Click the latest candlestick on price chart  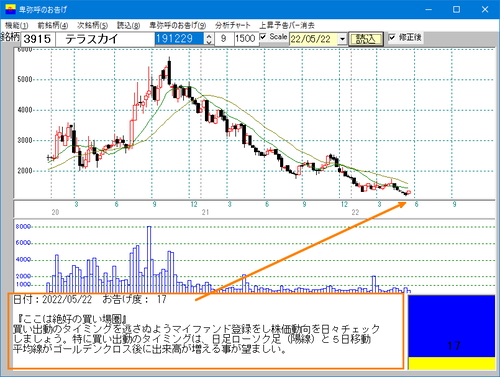409,192
